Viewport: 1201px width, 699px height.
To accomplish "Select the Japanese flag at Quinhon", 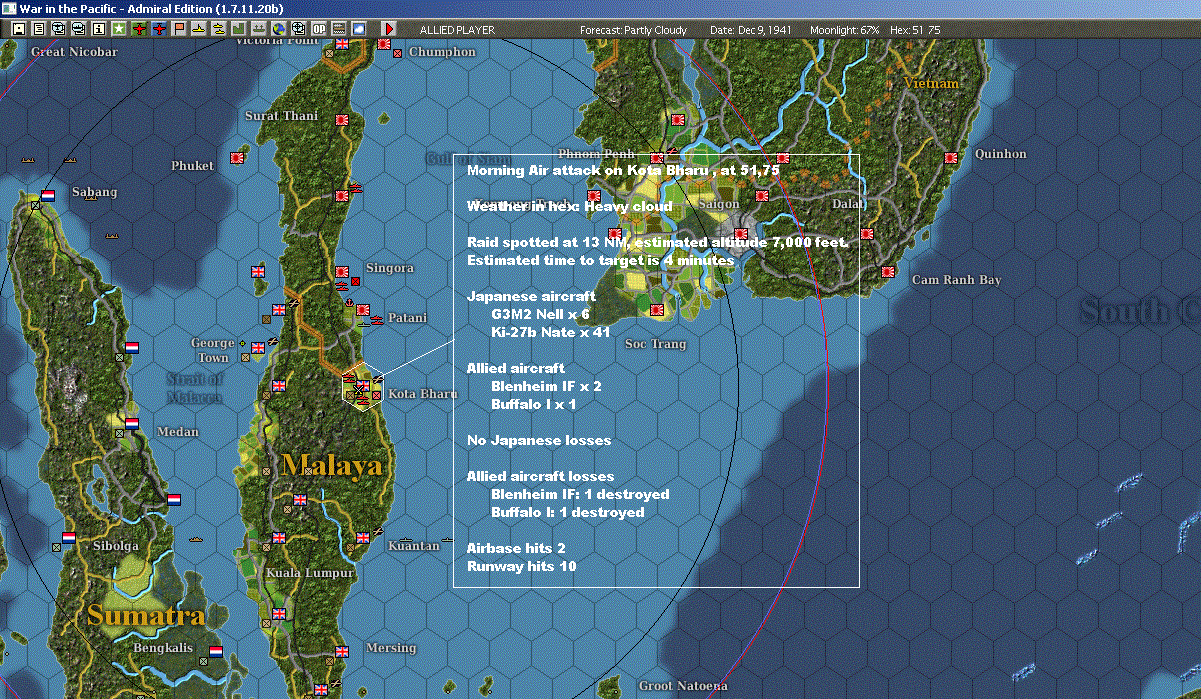I will [x=952, y=157].
